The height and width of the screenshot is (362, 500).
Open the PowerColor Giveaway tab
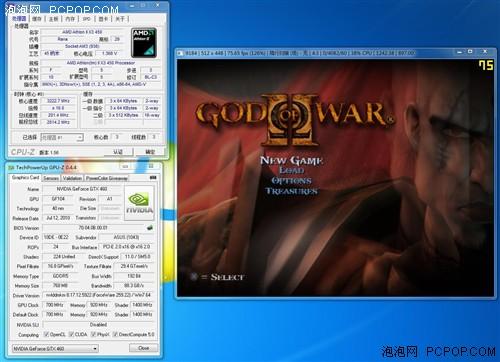click(x=107, y=178)
